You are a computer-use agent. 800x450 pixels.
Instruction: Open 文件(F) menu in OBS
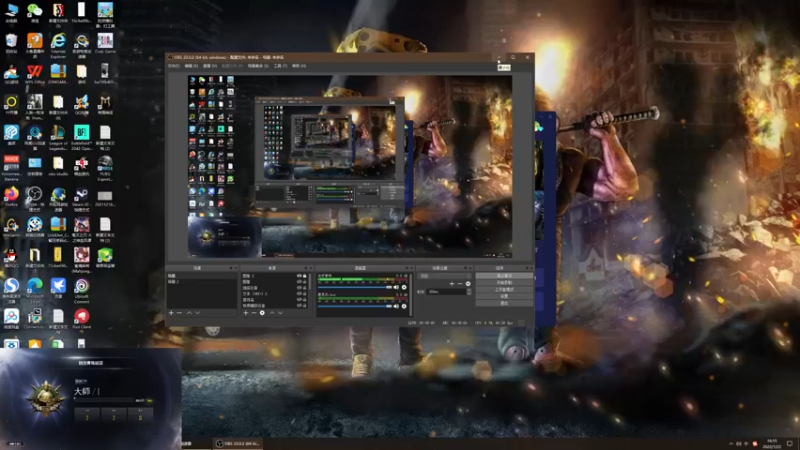[x=174, y=66]
